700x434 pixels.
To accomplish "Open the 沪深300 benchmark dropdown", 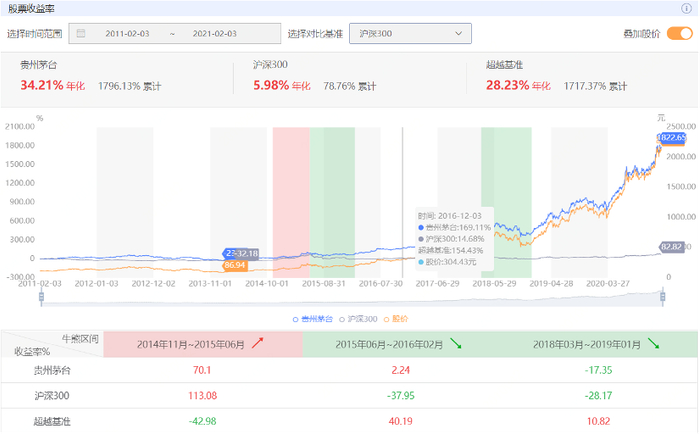I will tap(410, 33).
